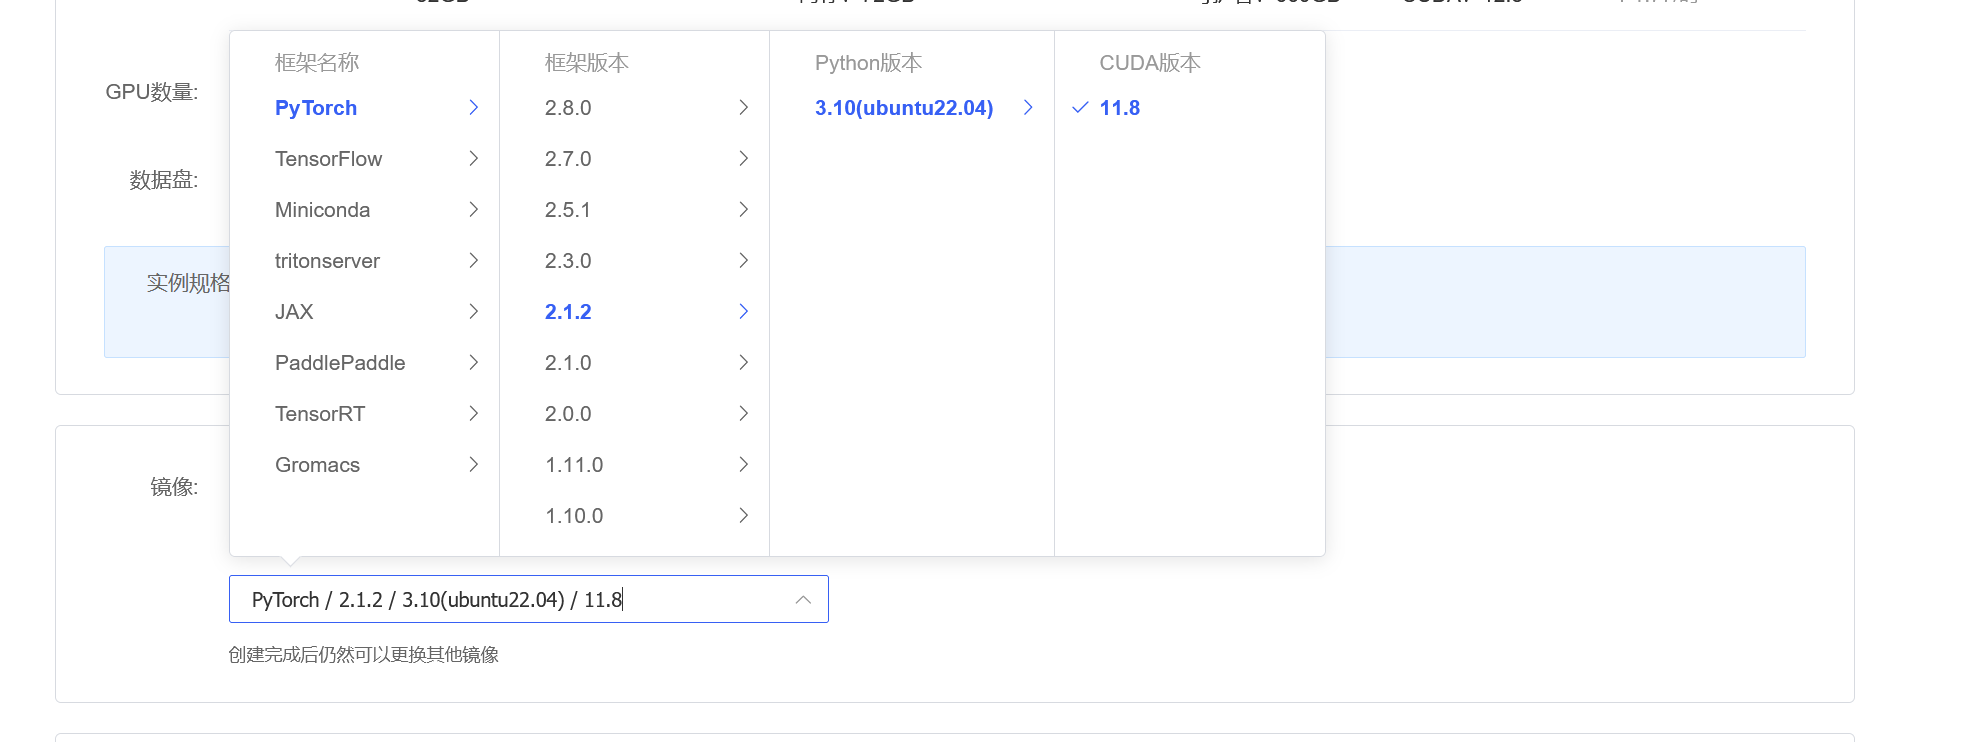
Task: Choose framework version 2.0.0
Action: 568,414
